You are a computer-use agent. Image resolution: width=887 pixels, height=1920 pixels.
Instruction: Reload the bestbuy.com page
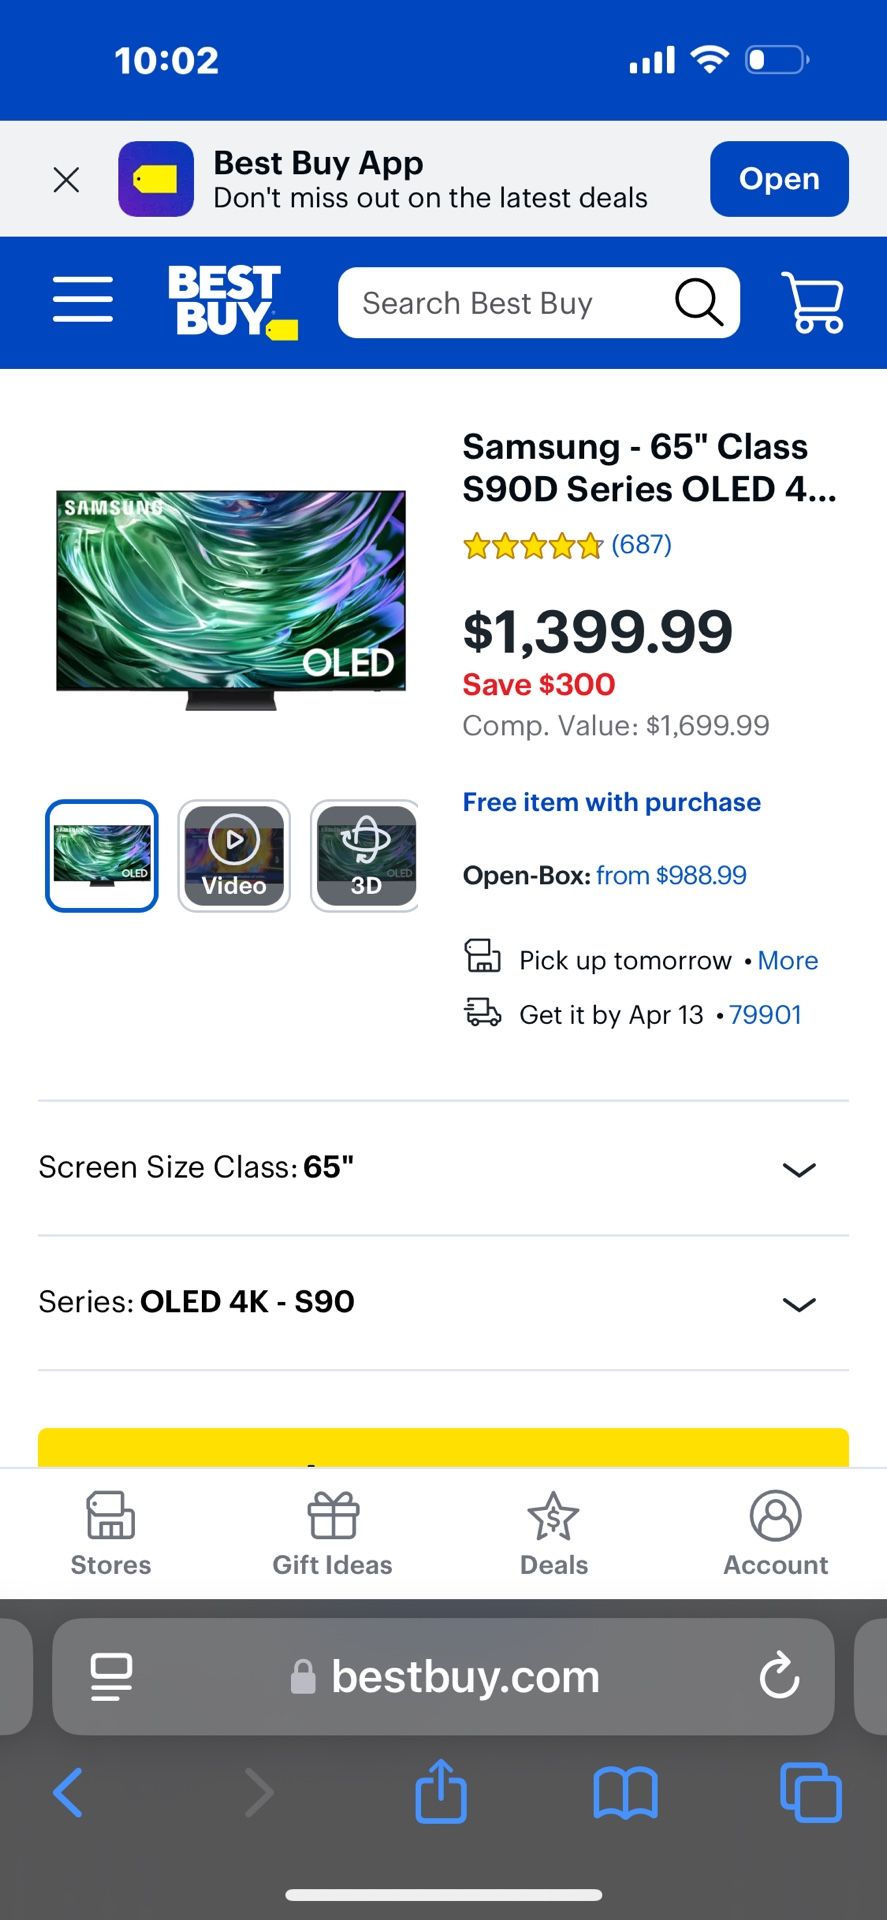tap(779, 1676)
